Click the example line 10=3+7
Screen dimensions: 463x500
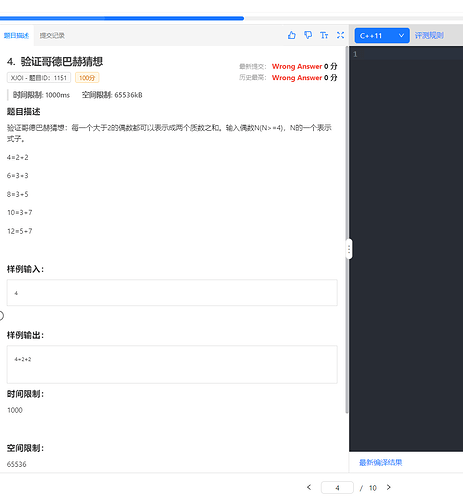click(20, 212)
